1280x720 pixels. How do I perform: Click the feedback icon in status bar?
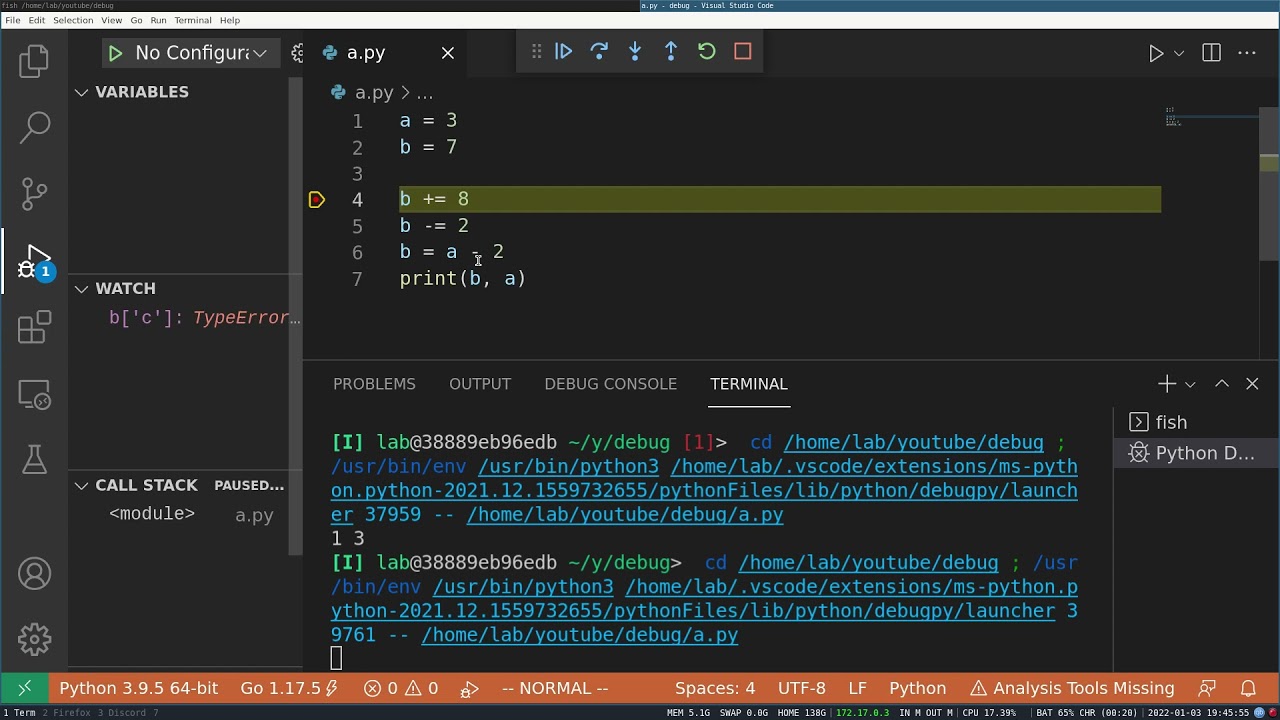pyautogui.click(x=1207, y=688)
